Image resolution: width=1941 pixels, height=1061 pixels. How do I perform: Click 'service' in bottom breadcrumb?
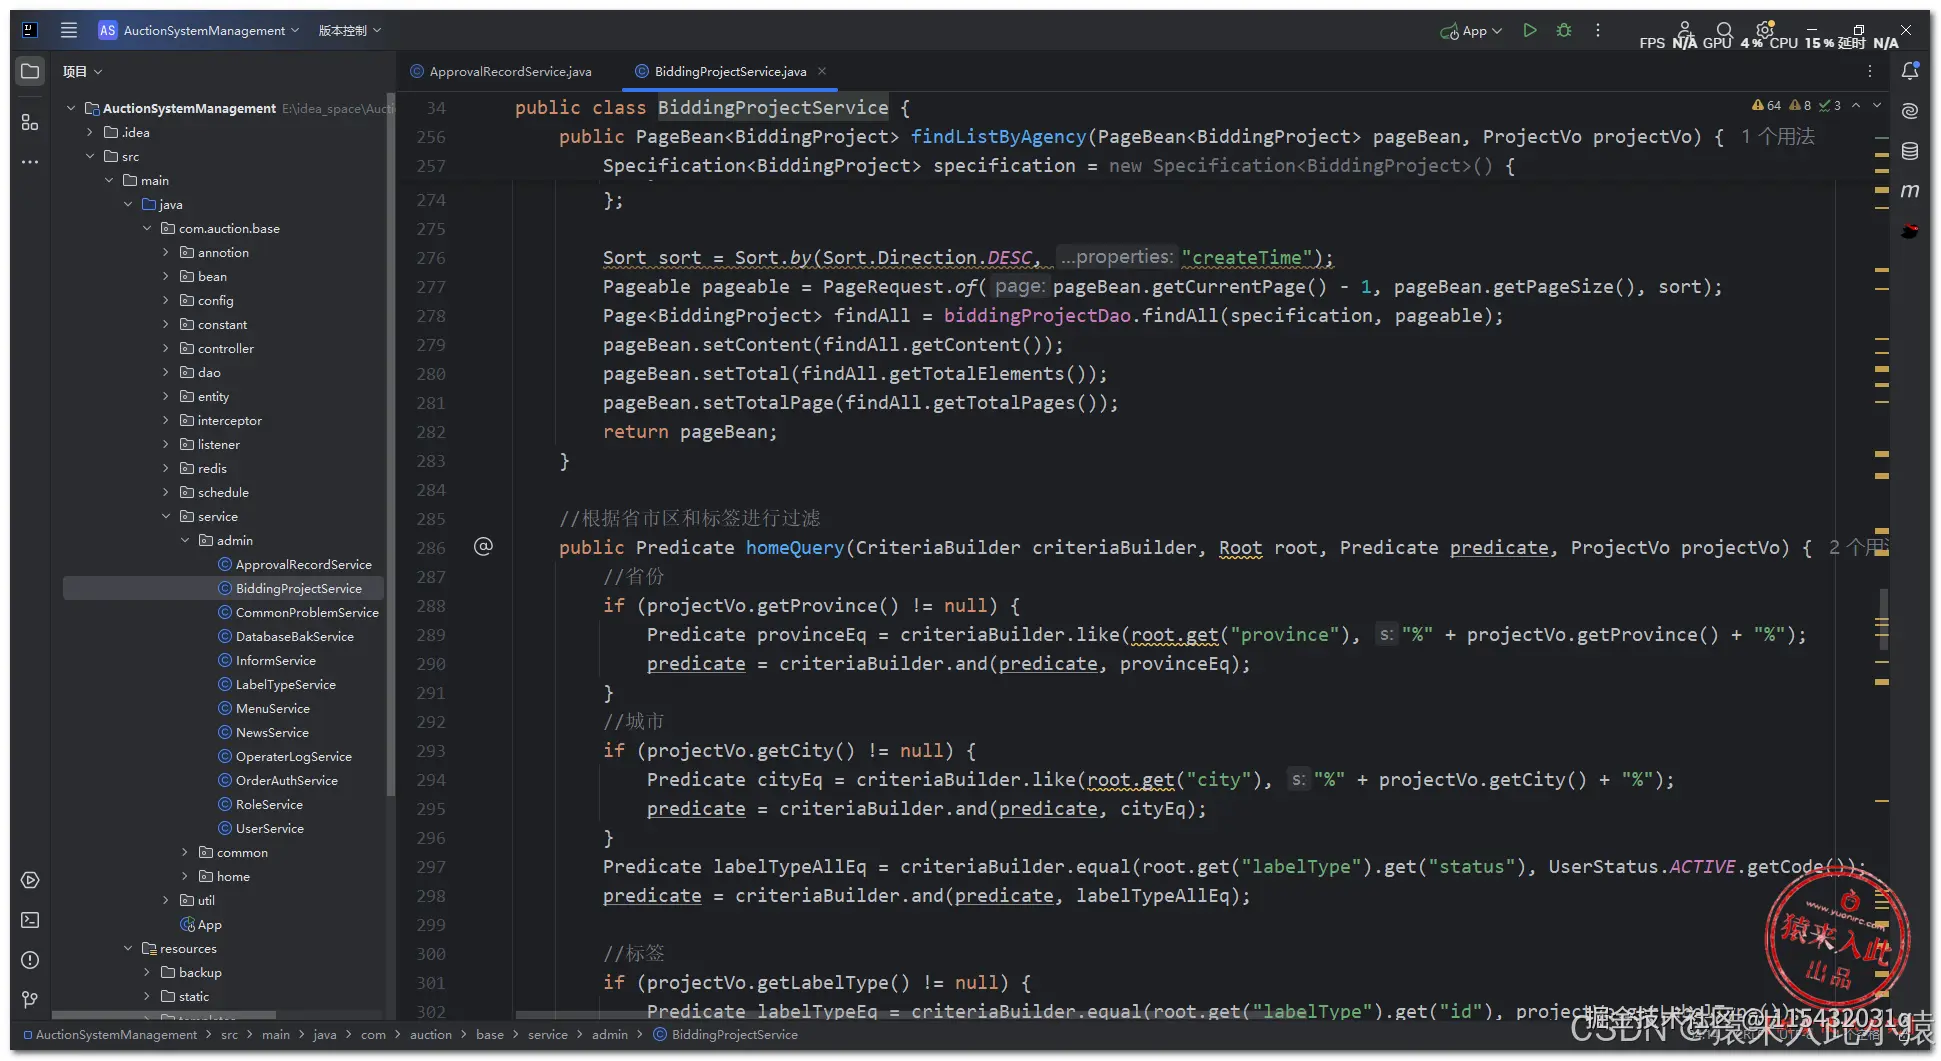(547, 1034)
